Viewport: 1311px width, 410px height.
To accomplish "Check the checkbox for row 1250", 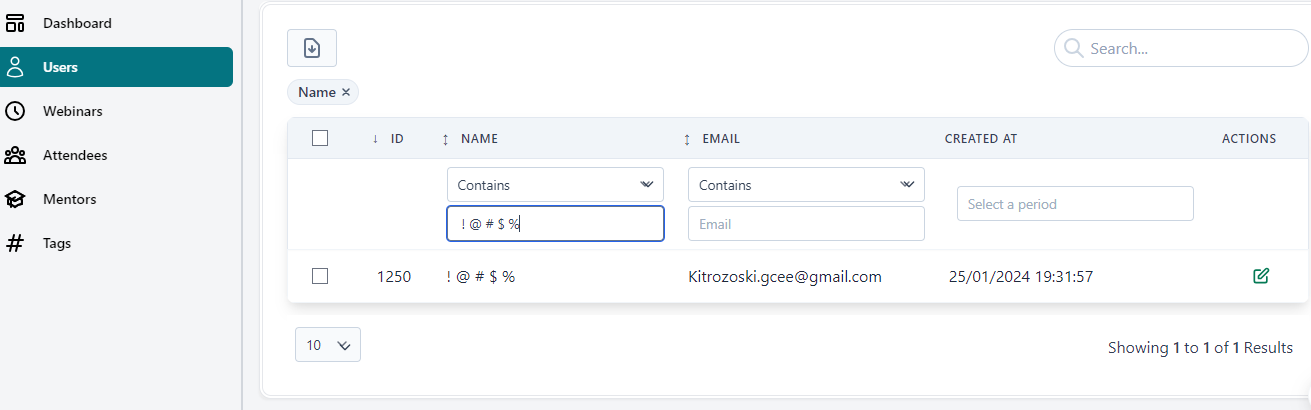I will [320, 276].
